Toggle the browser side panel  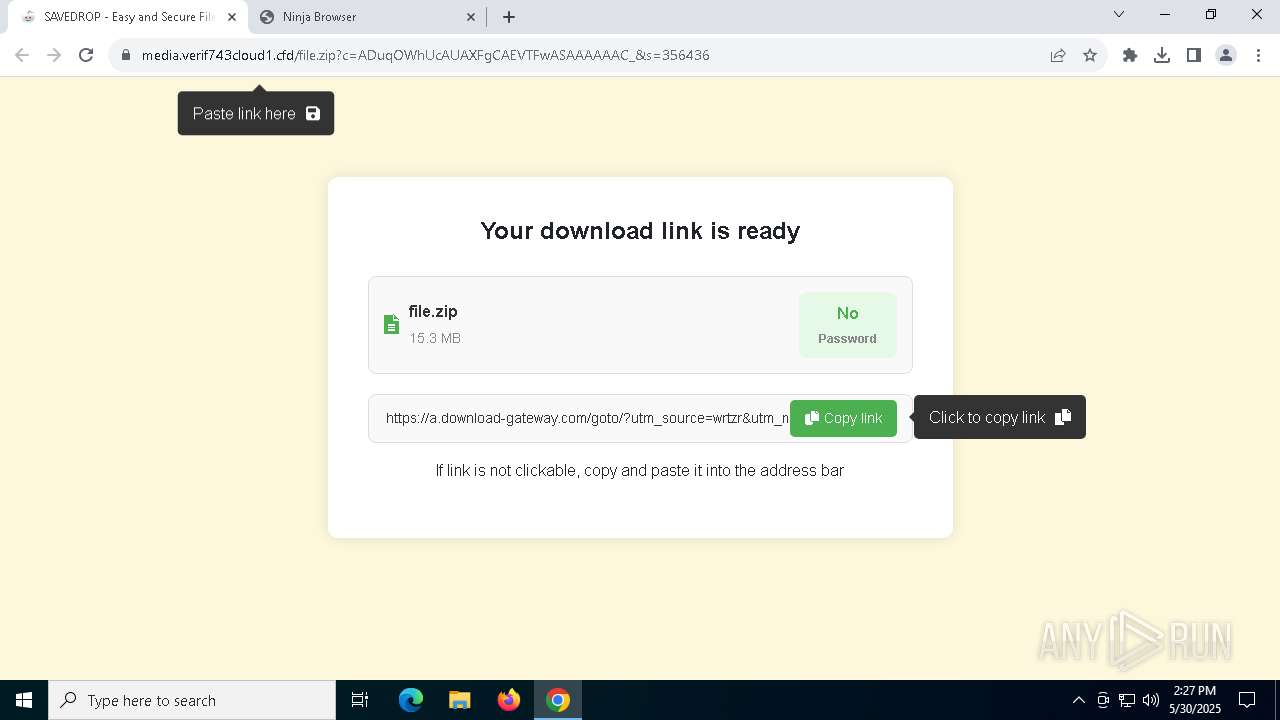point(1194,55)
